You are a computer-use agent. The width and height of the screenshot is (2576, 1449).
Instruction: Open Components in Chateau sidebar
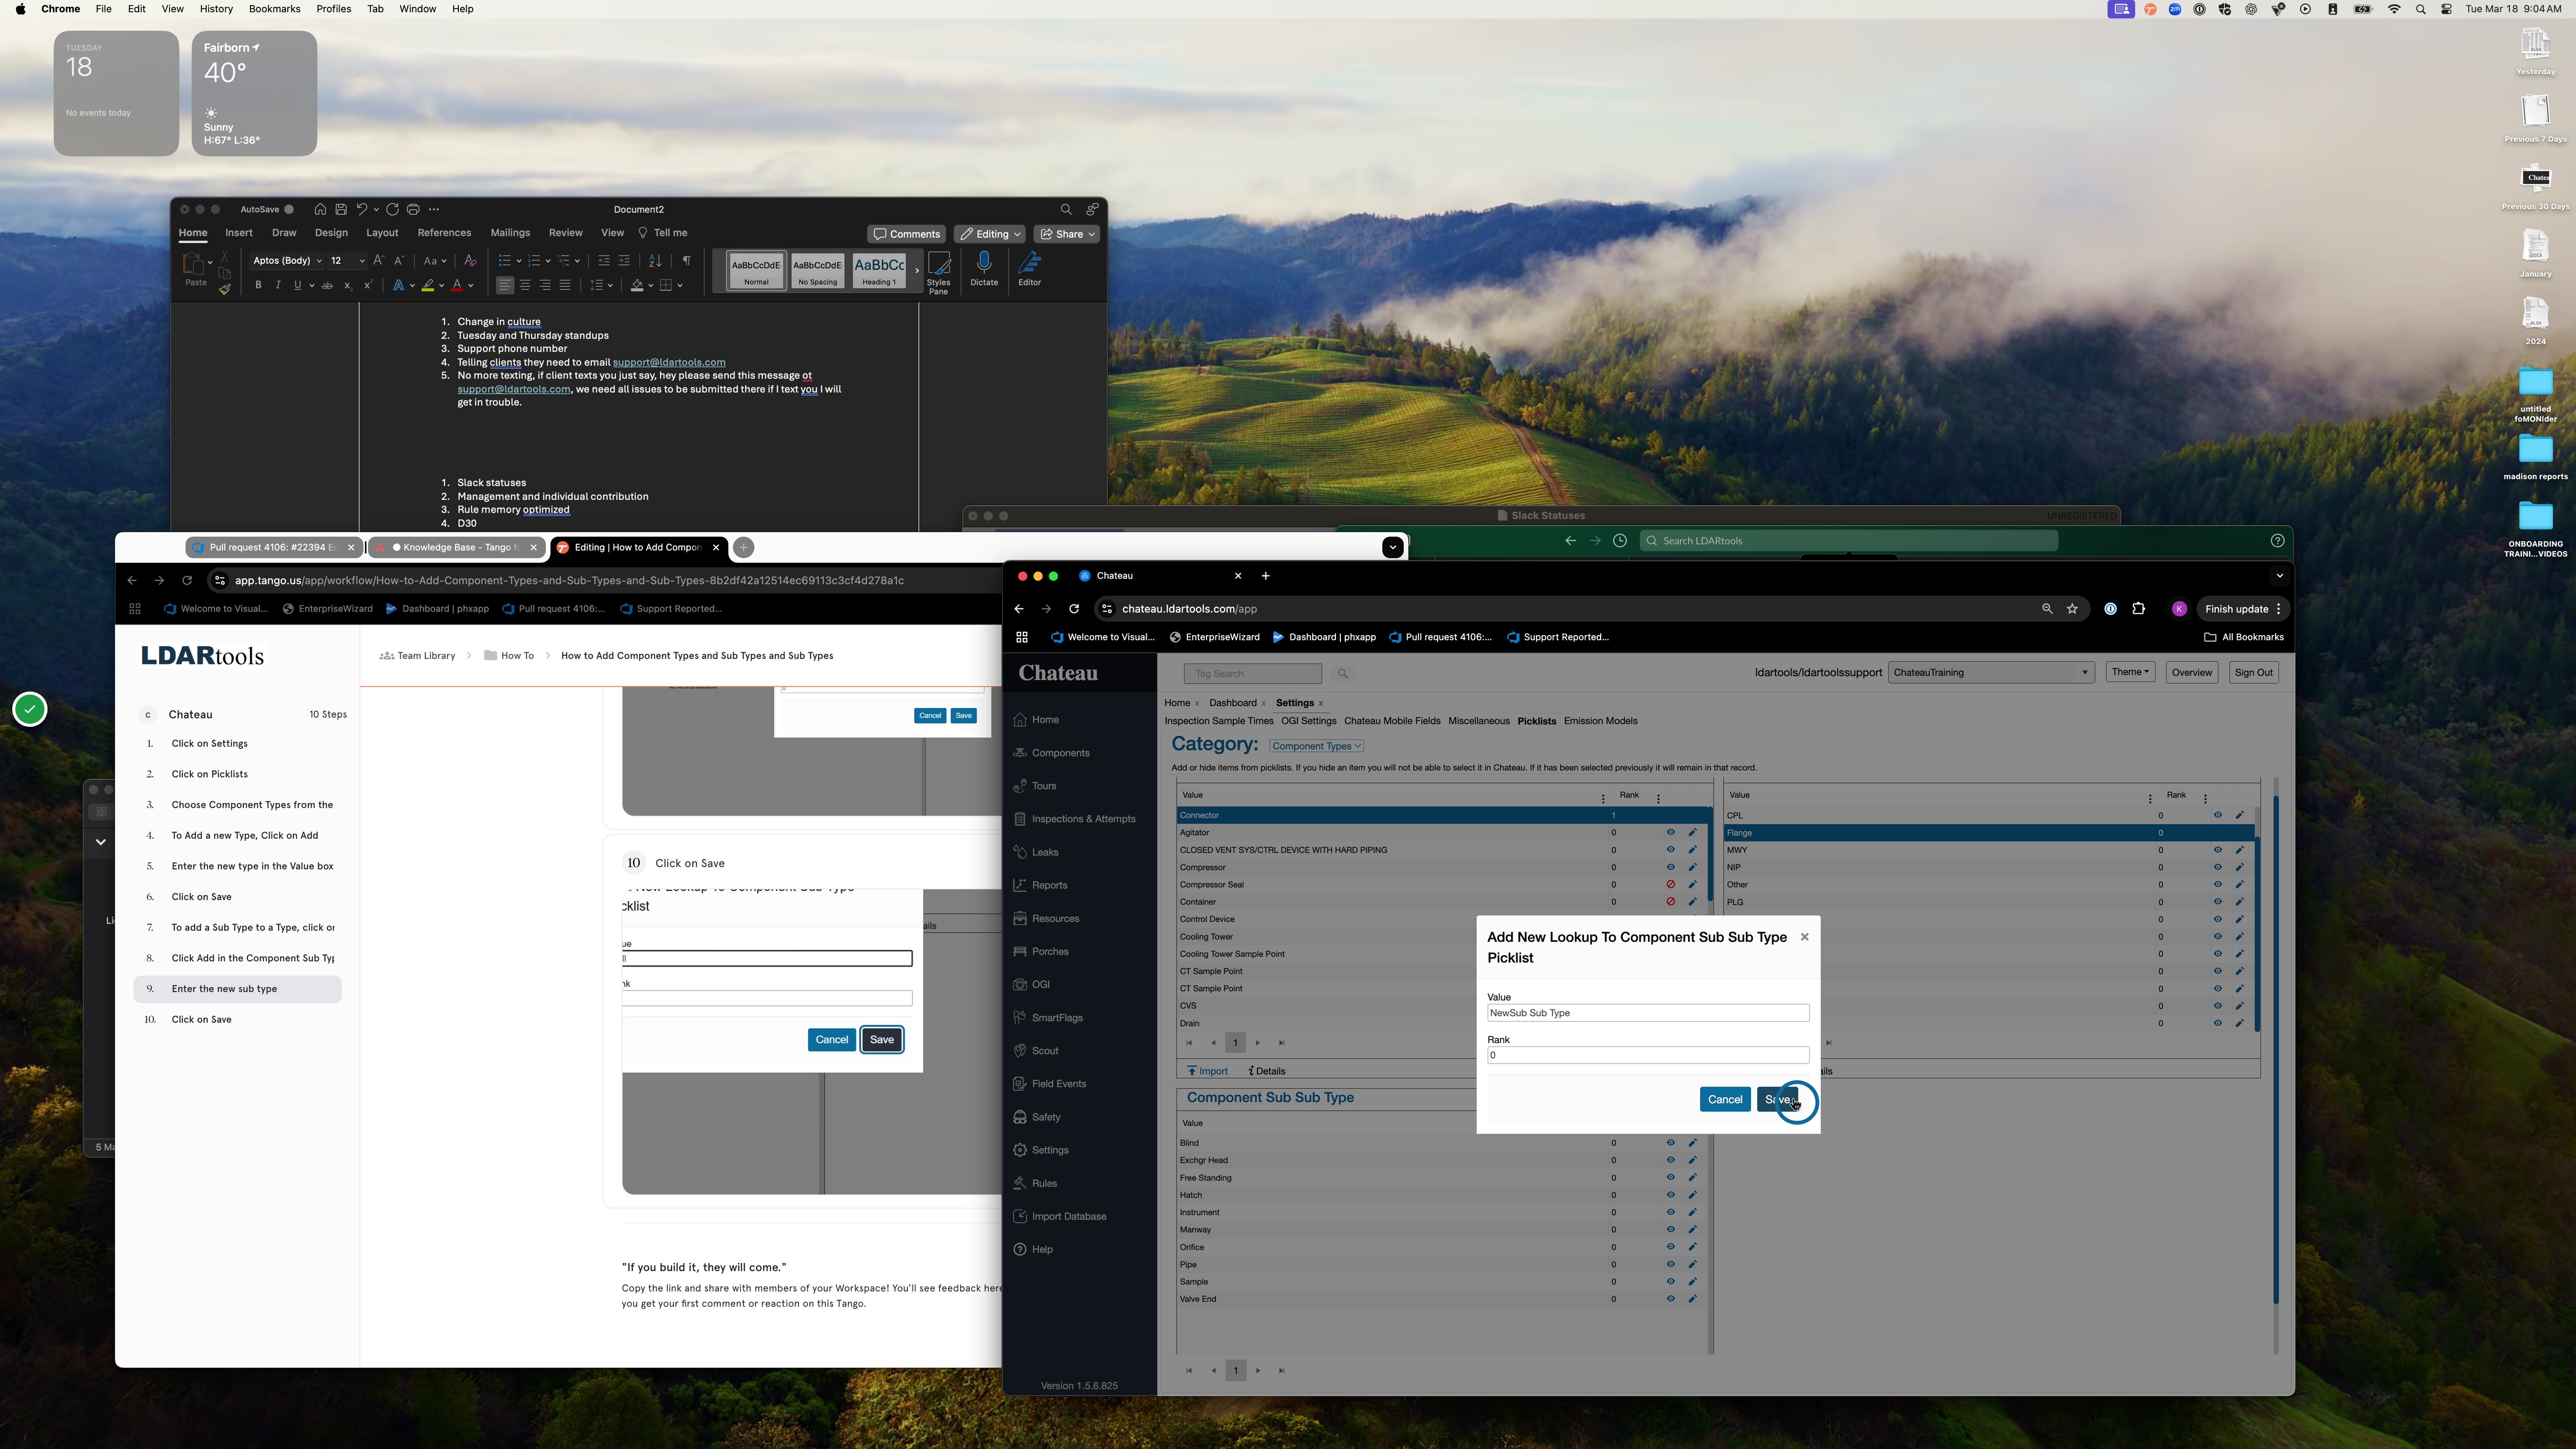coord(1060,753)
